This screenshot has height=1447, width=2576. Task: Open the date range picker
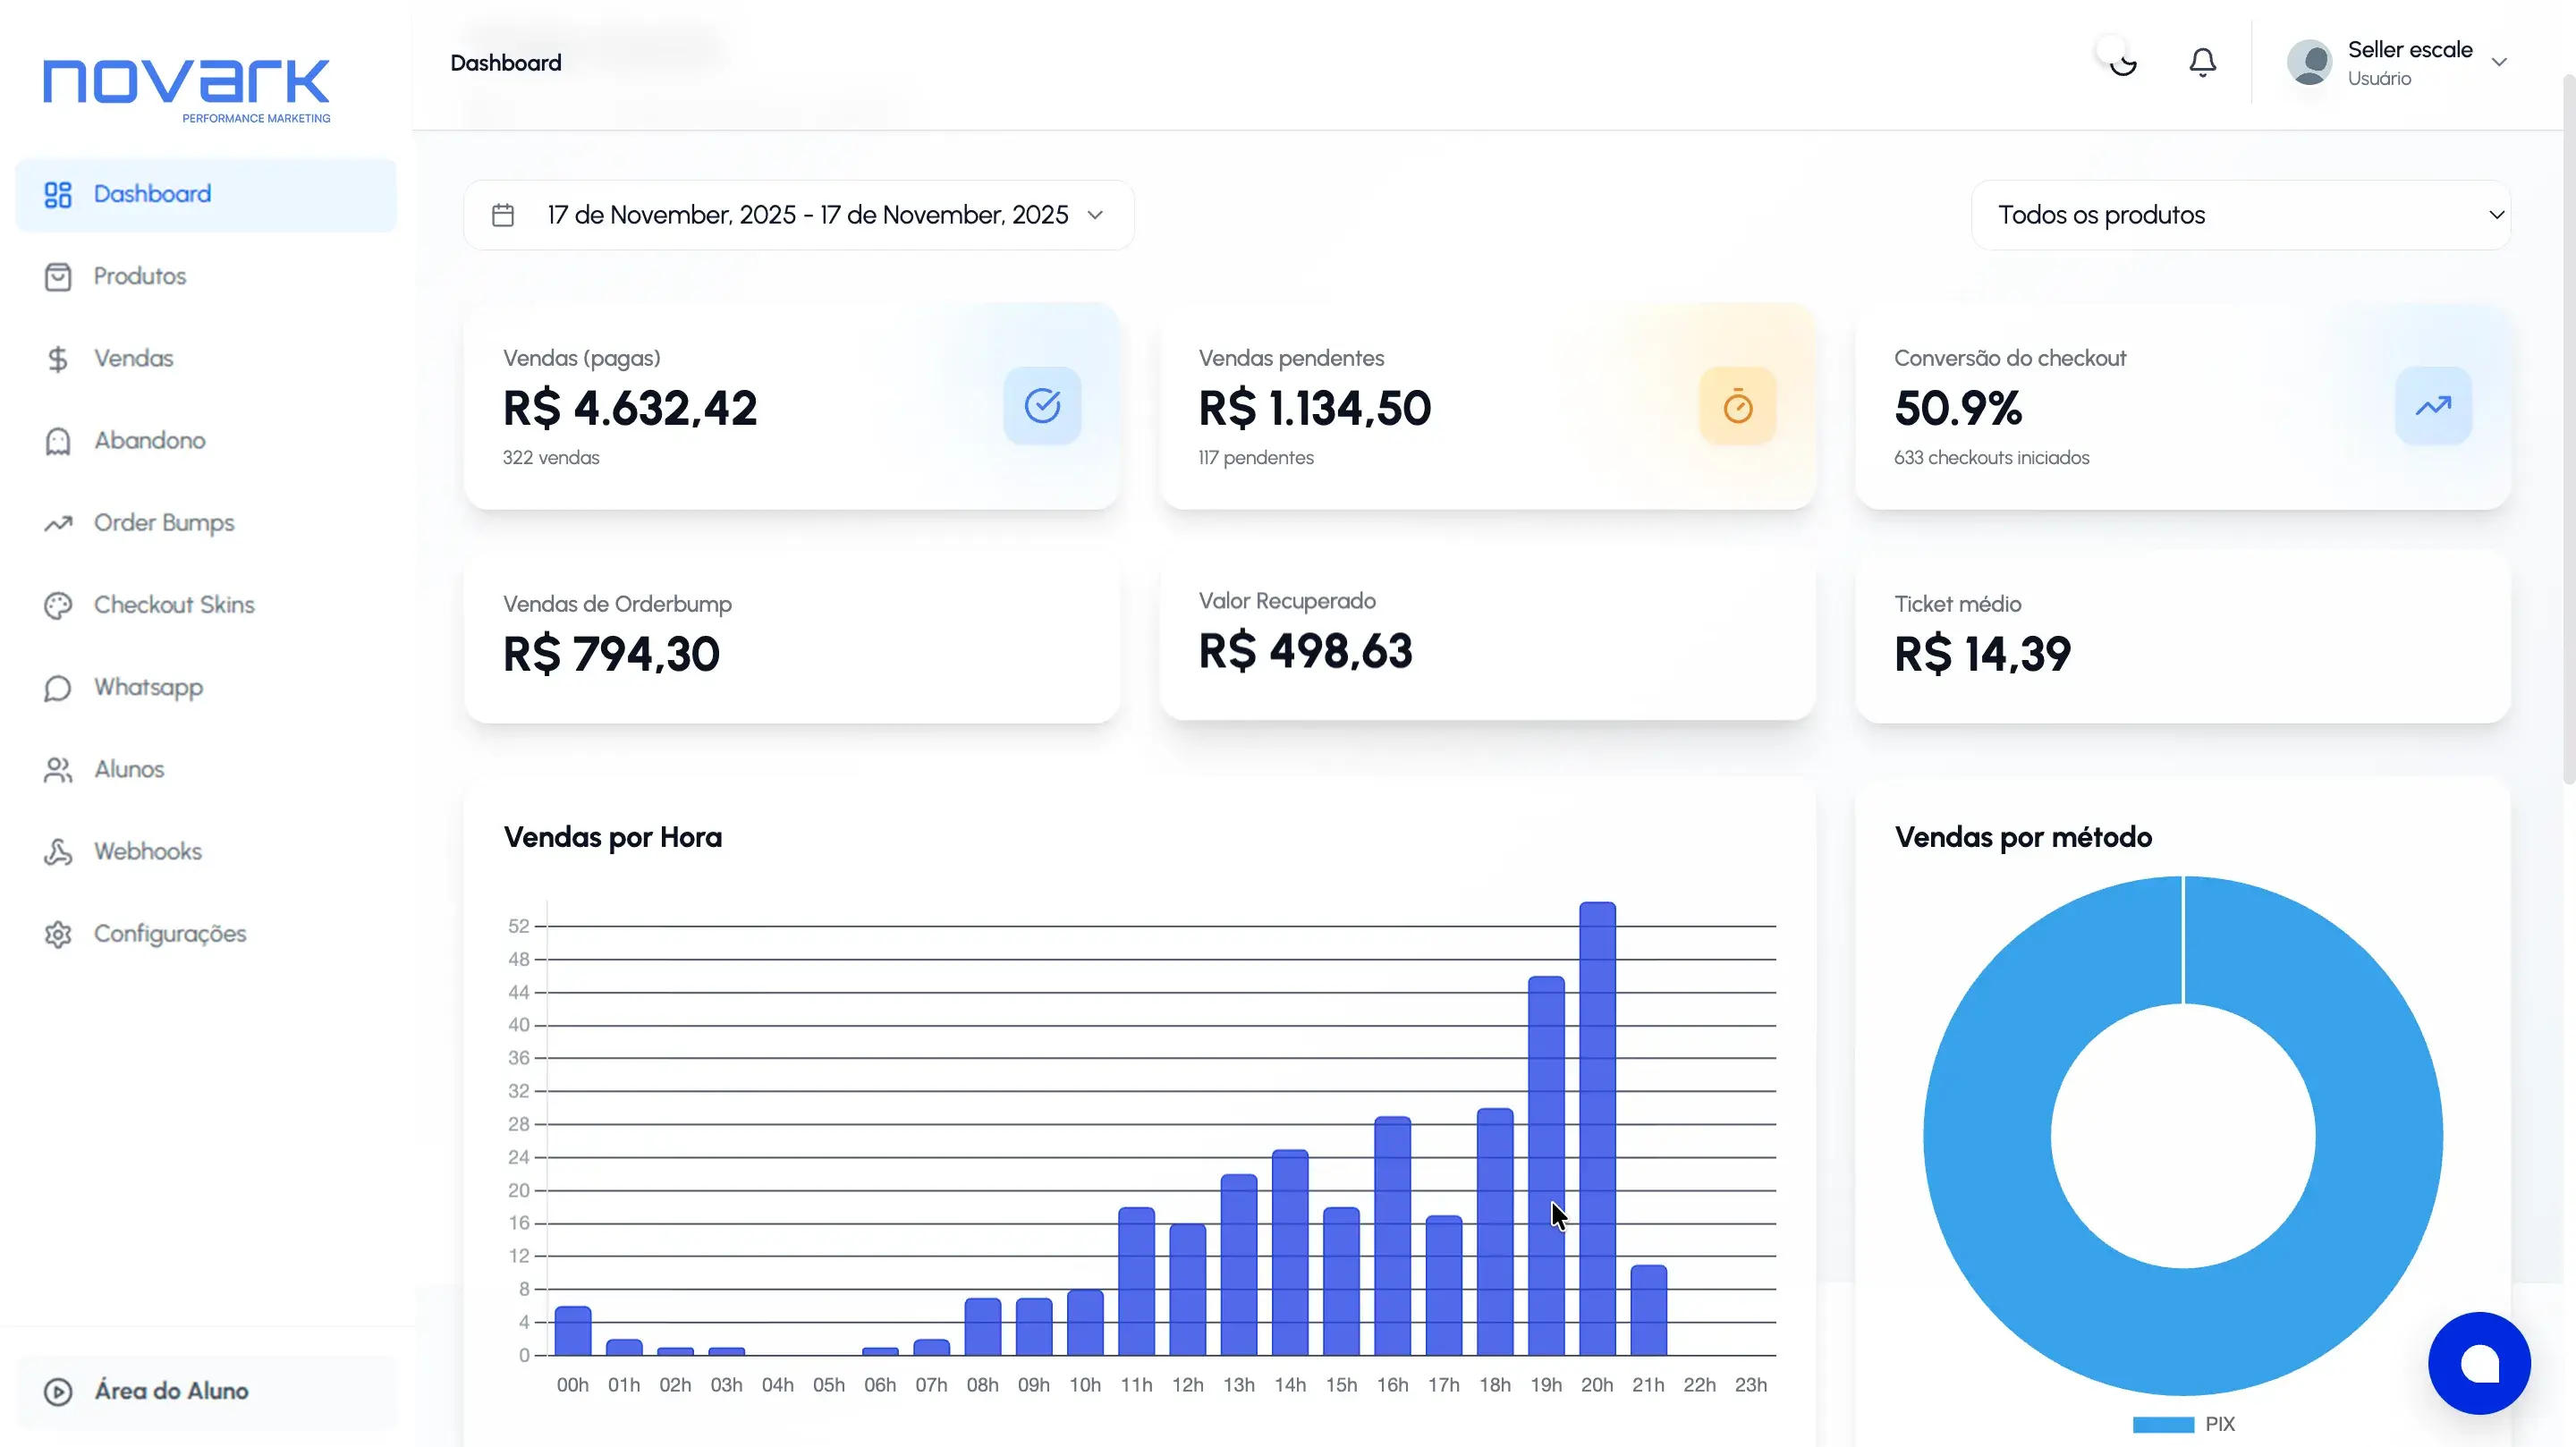[798, 215]
